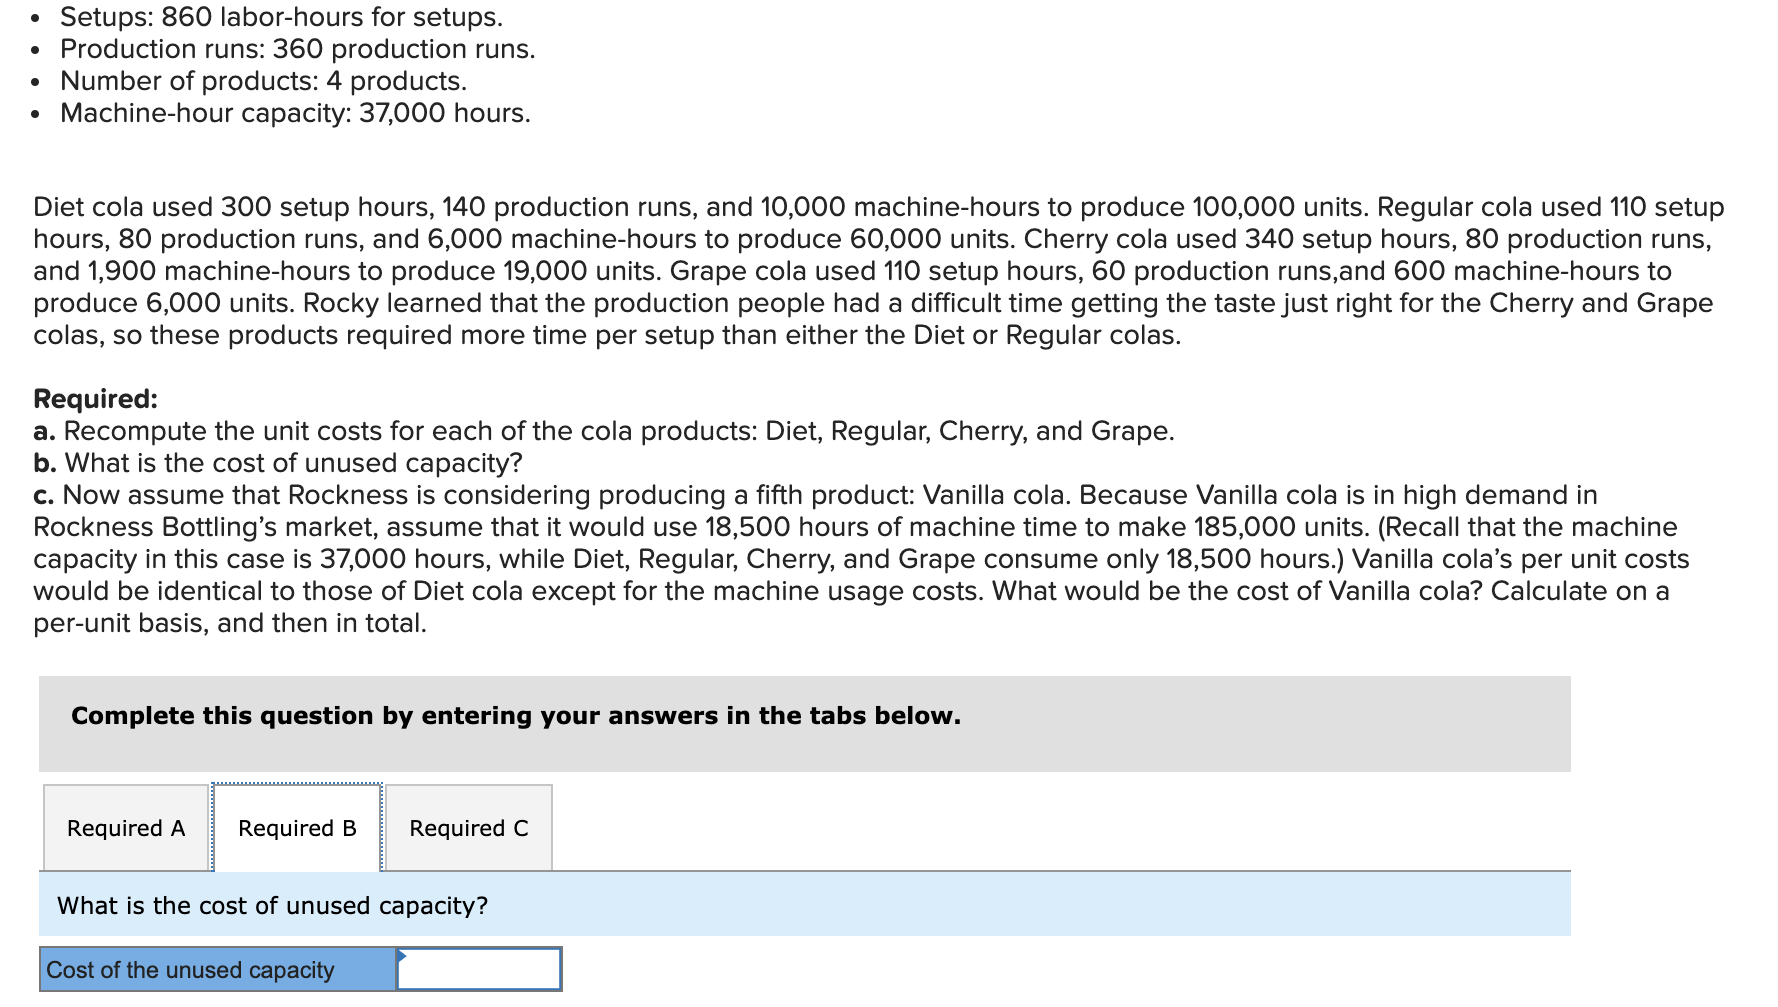Click the cost of unused capacity input field
The height and width of the screenshot is (1007, 1778).
tap(480, 968)
